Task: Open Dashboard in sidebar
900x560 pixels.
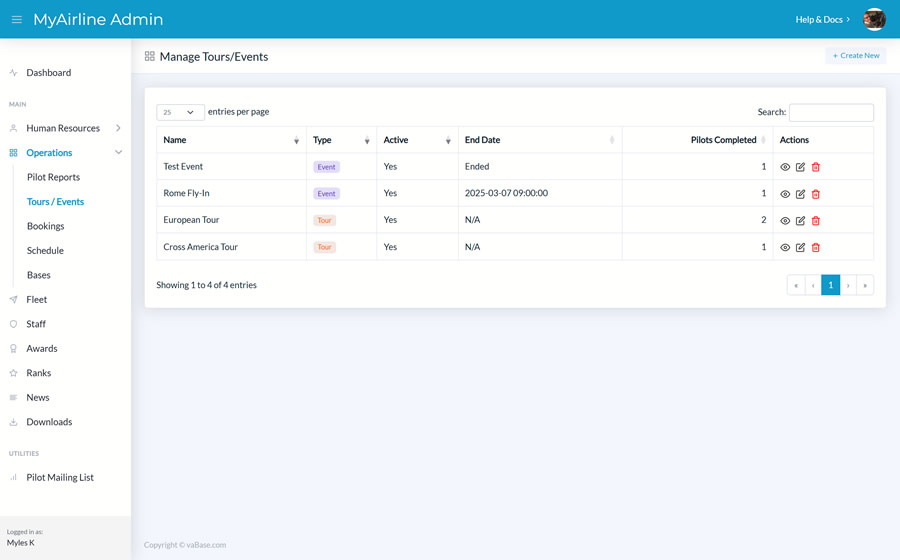Action: coord(49,73)
